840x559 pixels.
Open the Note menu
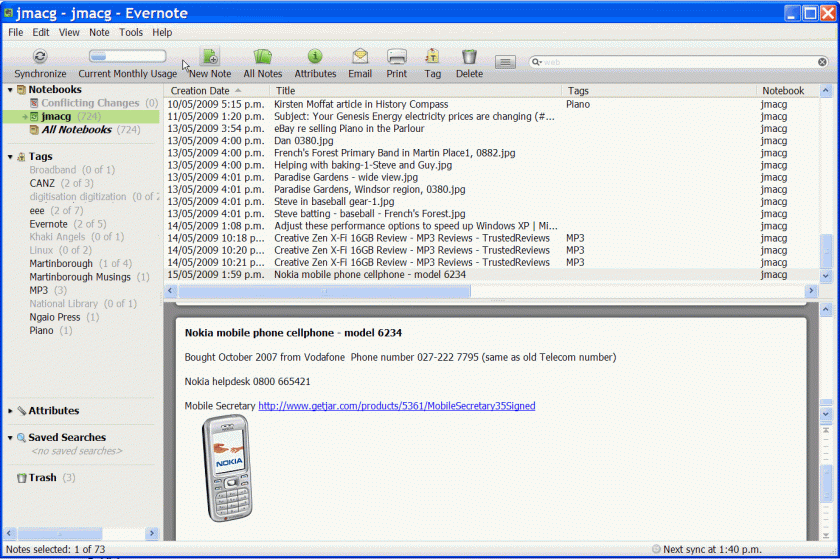(99, 32)
